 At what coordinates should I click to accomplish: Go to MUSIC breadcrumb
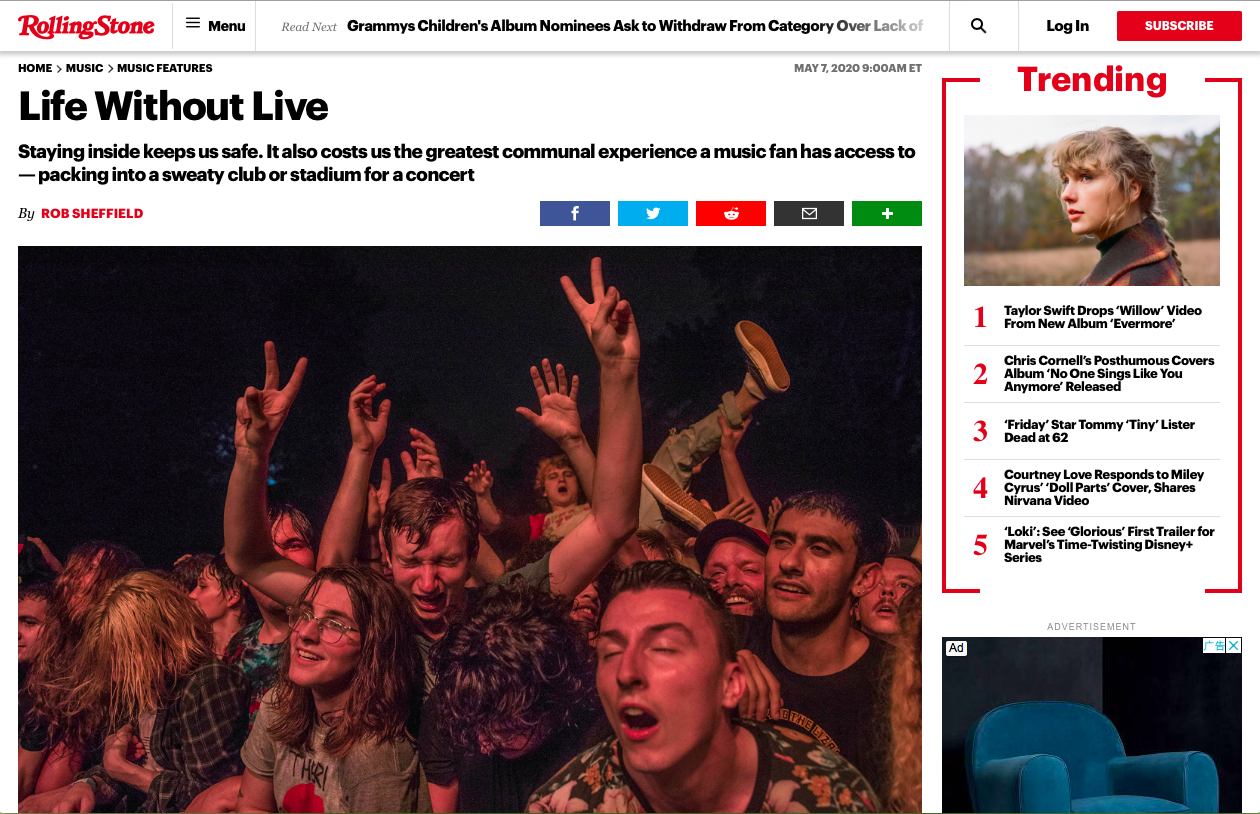click(84, 68)
